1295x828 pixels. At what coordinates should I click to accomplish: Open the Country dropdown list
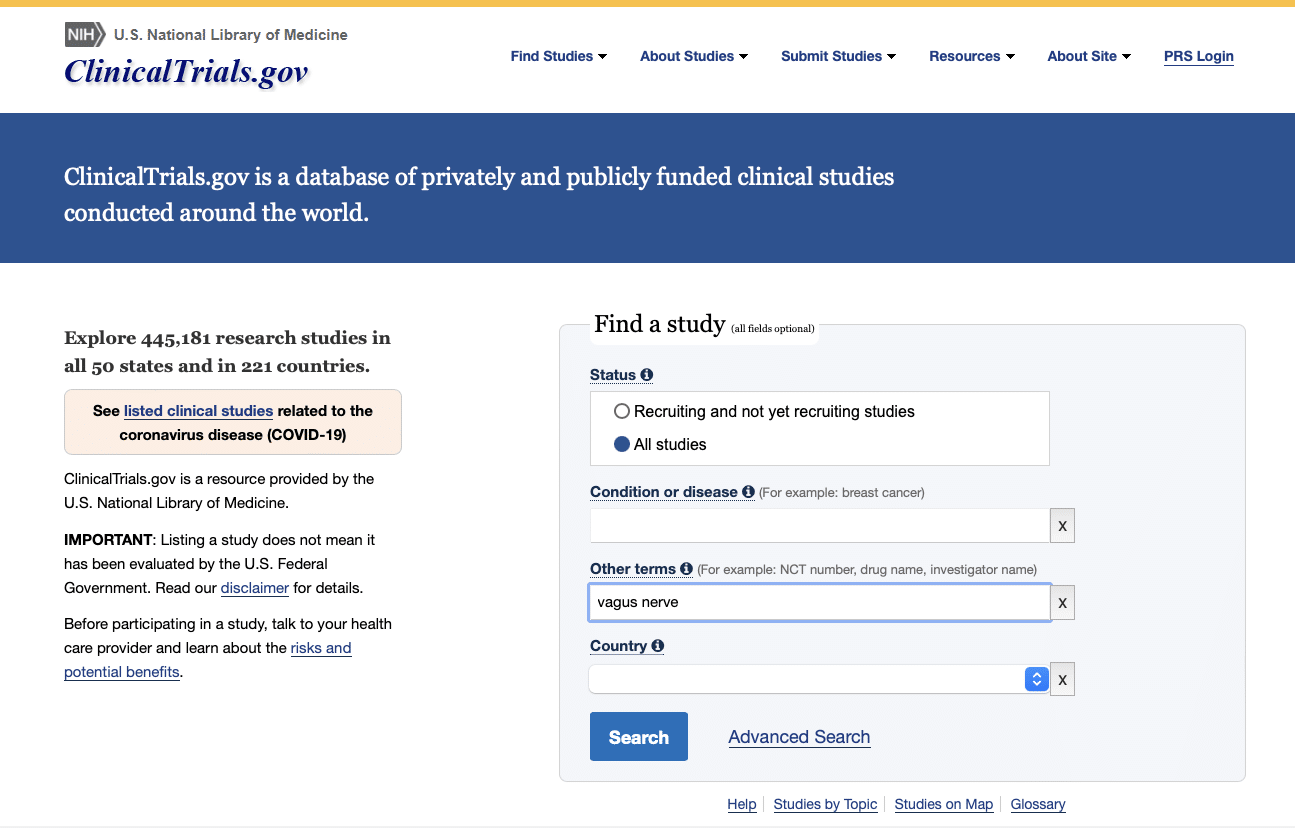point(818,679)
